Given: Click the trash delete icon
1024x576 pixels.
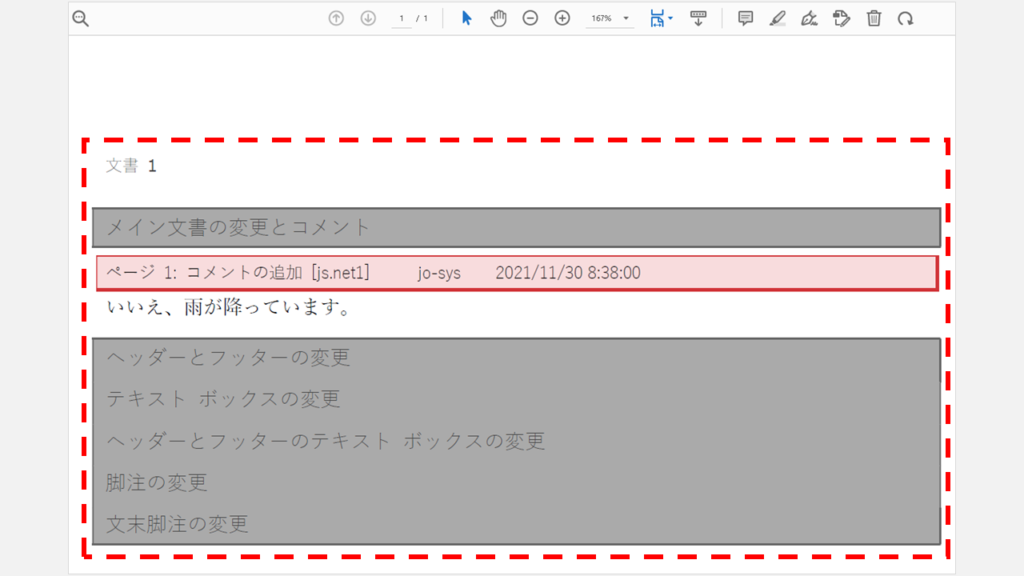Looking at the screenshot, I should coord(874,18).
